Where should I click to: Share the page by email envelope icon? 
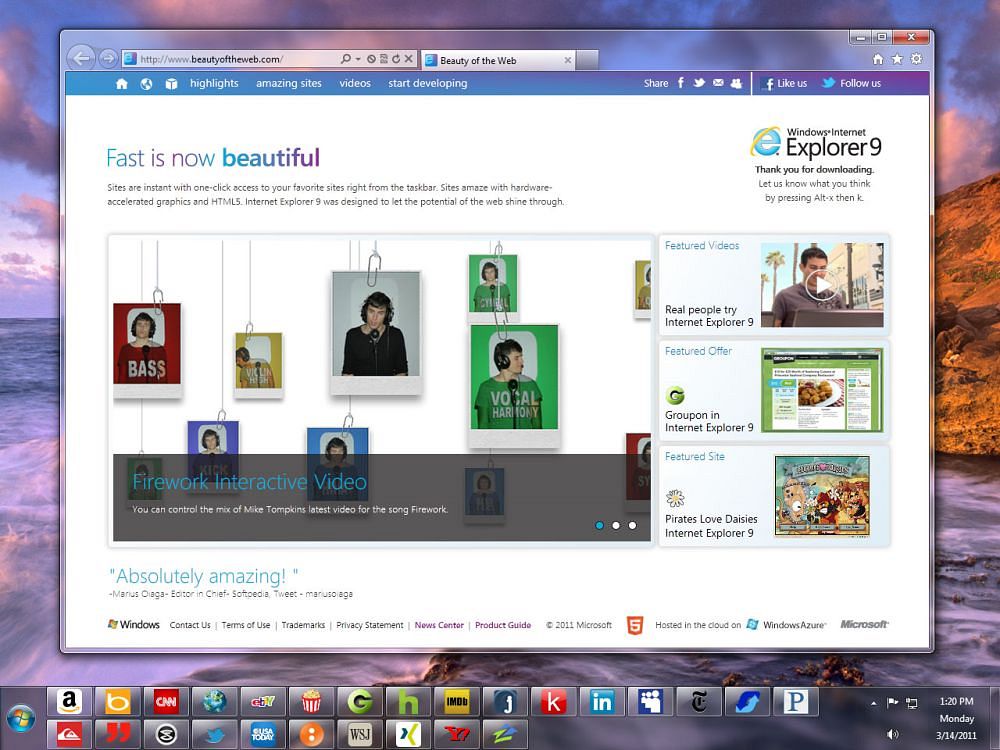[718, 83]
